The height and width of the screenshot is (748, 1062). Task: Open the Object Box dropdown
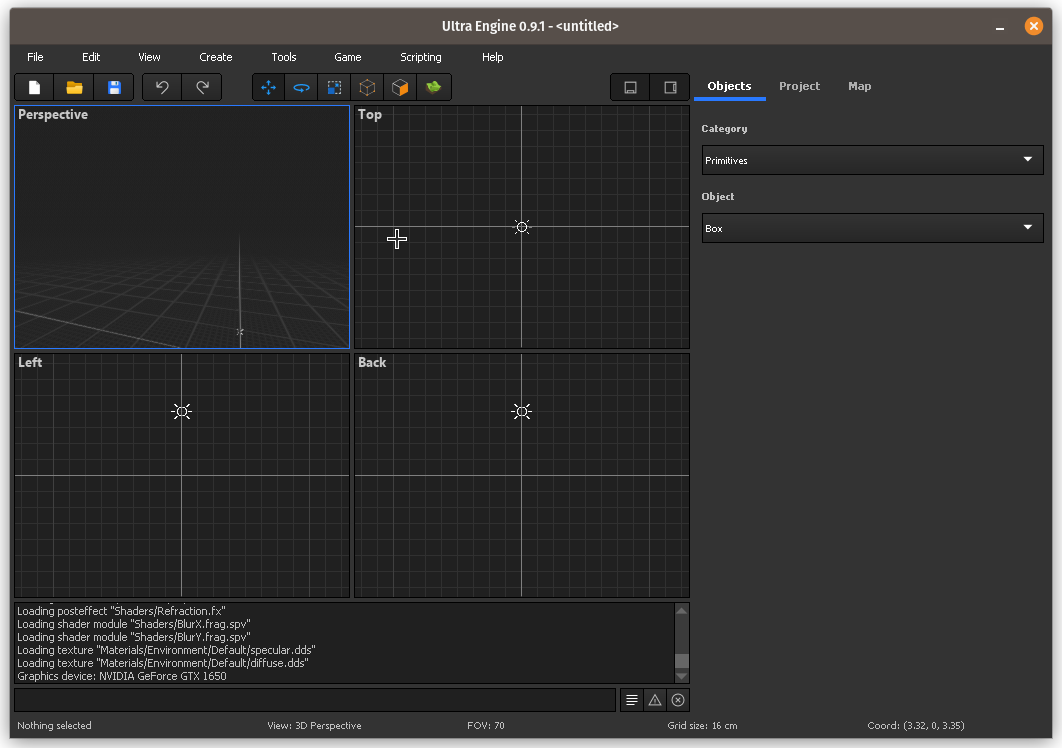(x=872, y=228)
